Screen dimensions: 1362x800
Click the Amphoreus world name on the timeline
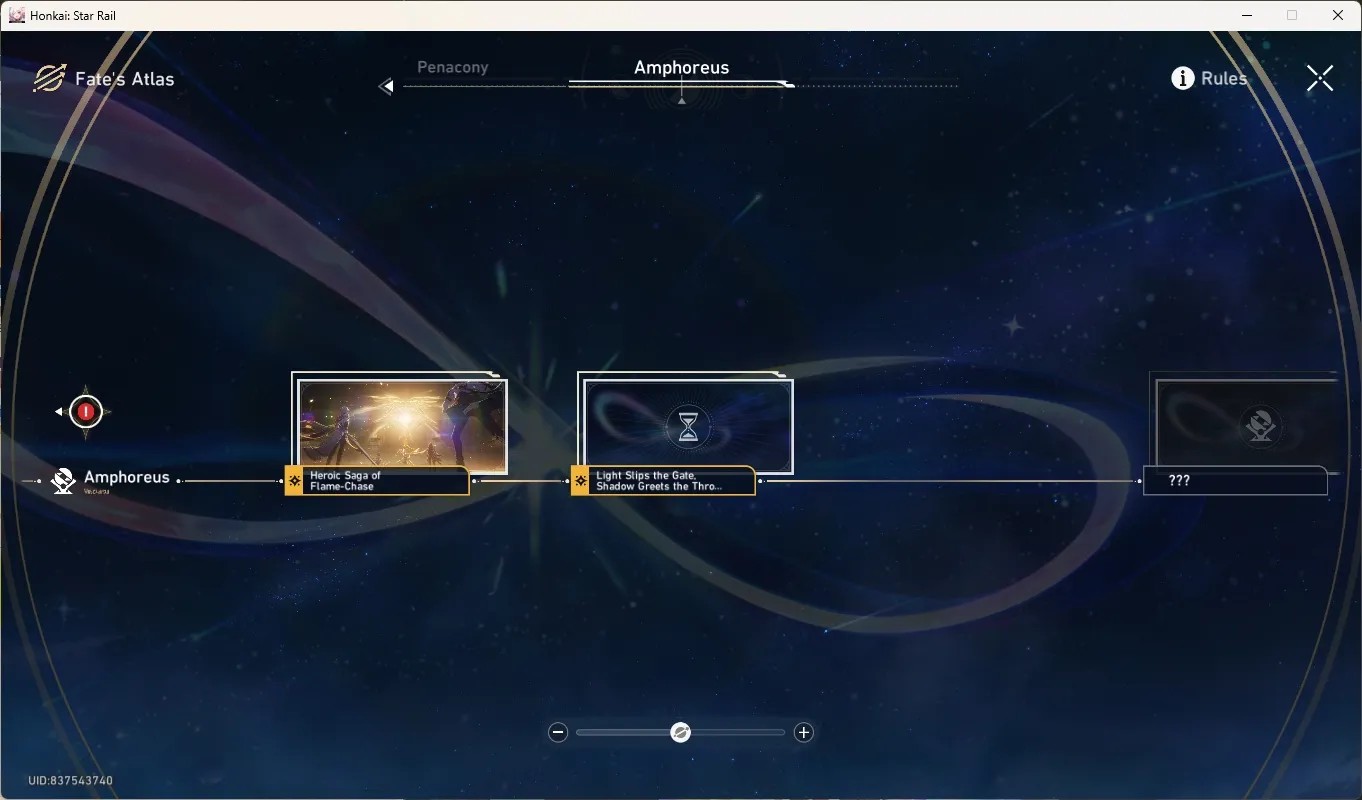click(127, 478)
